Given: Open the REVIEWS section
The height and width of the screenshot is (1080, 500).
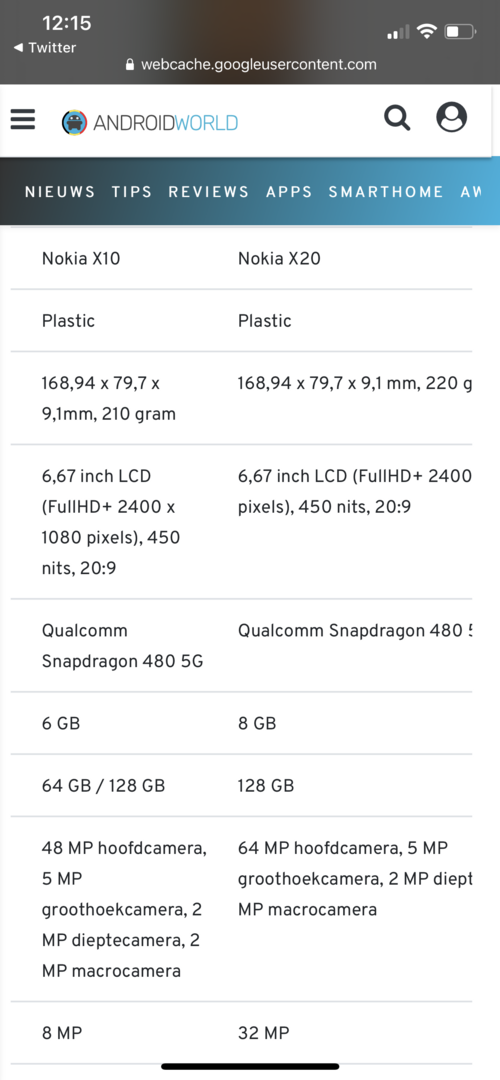Looking at the screenshot, I should pyautogui.click(x=209, y=192).
